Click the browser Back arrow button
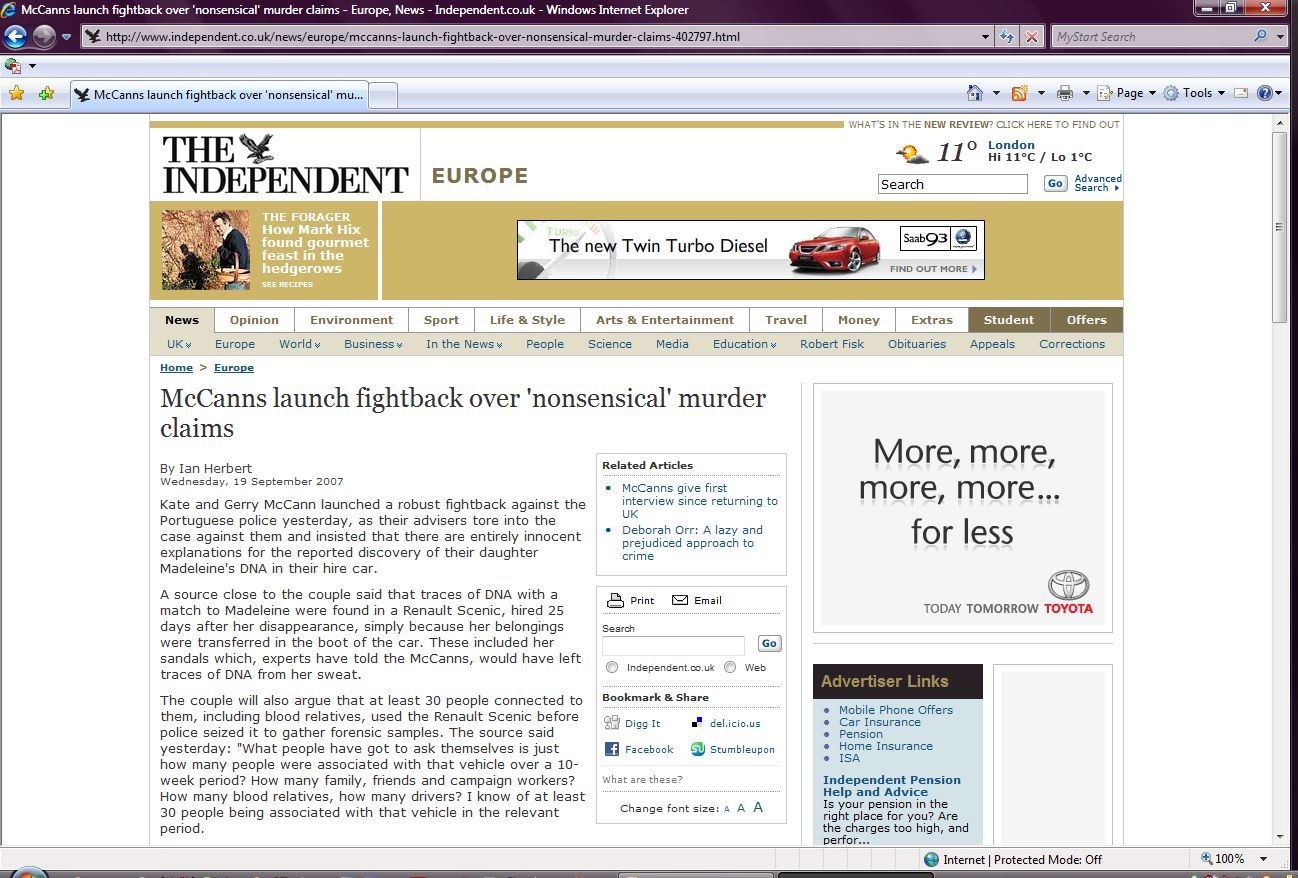 pyautogui.click(x=16, y=37)
